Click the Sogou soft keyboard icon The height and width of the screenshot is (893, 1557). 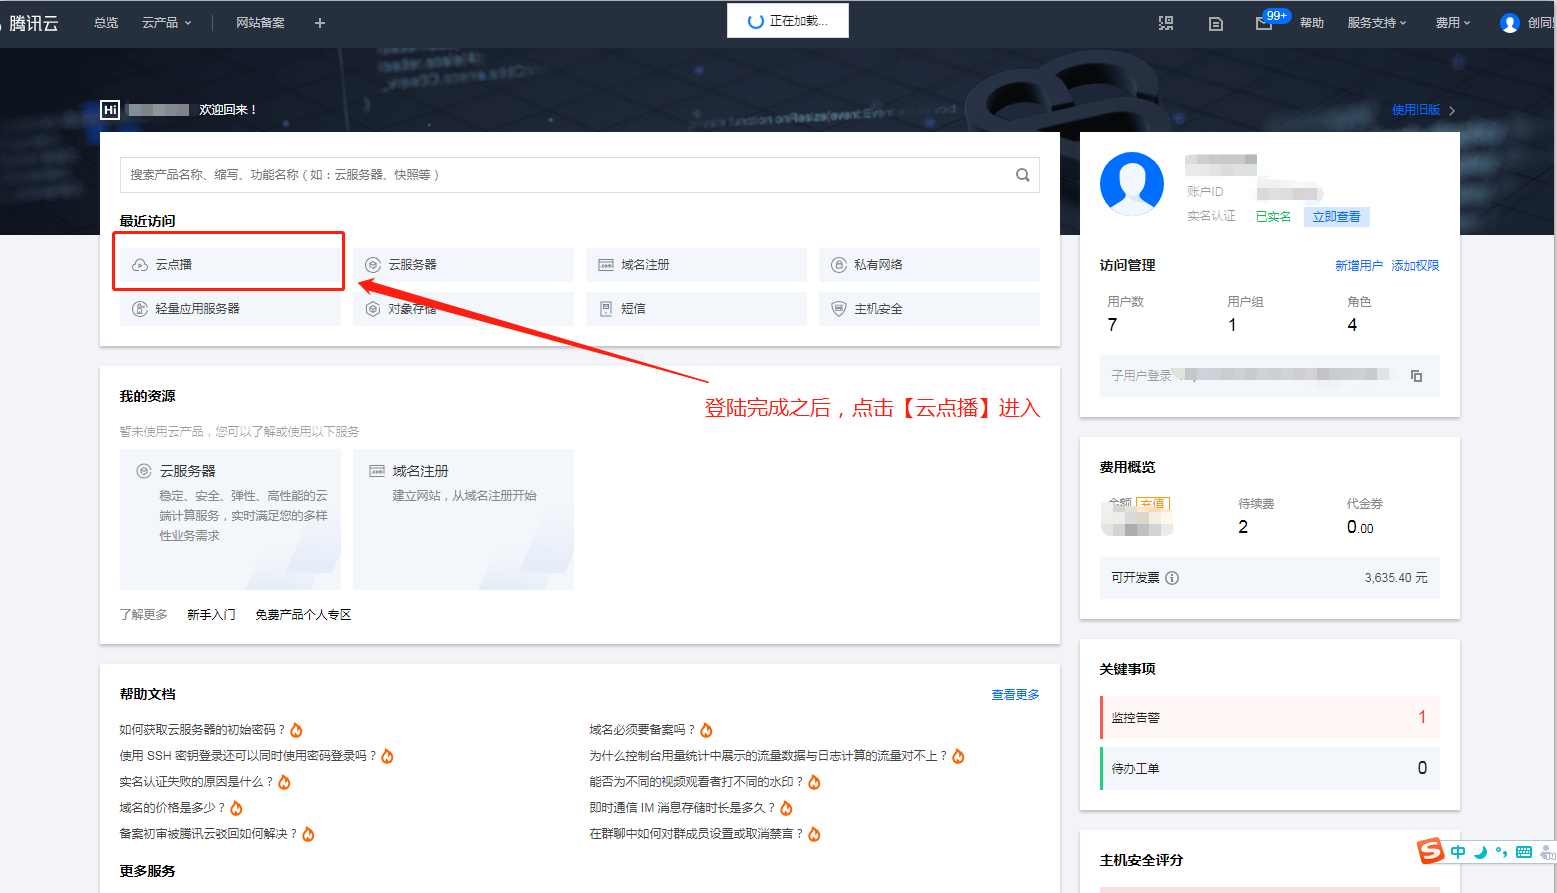point(1523,852)
